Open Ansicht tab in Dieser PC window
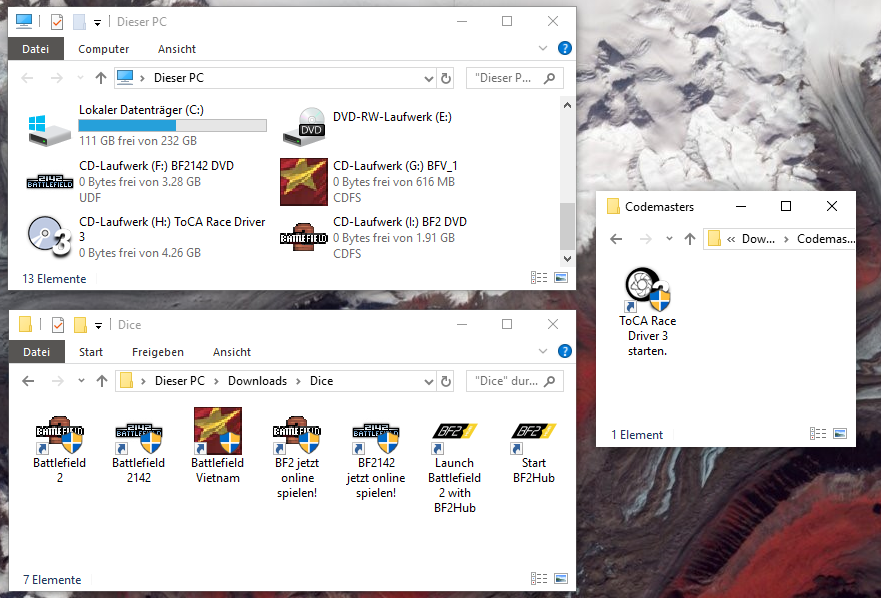 pyautogui.click(x=177, y=49)
